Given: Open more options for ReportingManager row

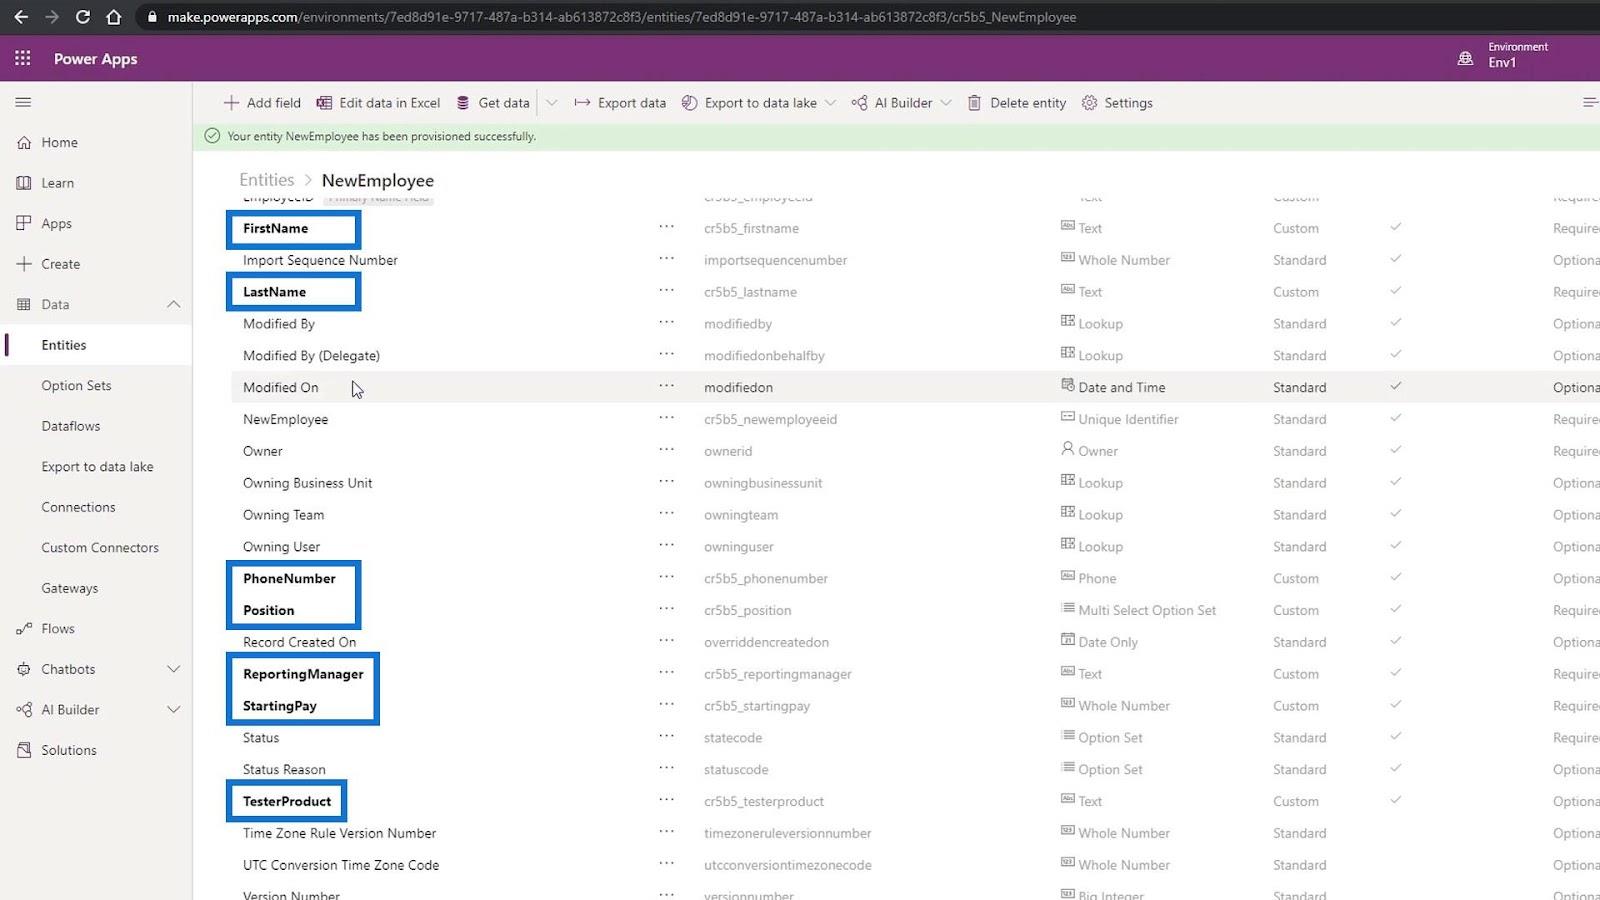Looking at the screenshot, I should click(x=666, y=673).
